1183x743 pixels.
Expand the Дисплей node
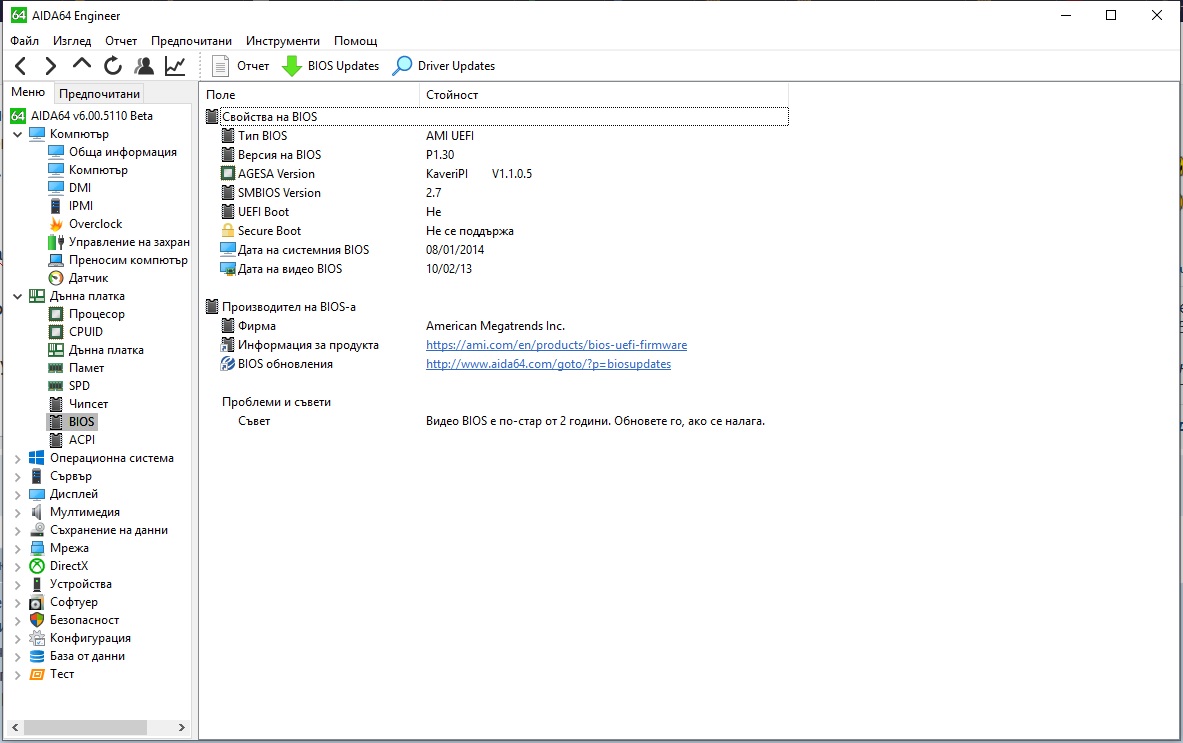(17, 495)
